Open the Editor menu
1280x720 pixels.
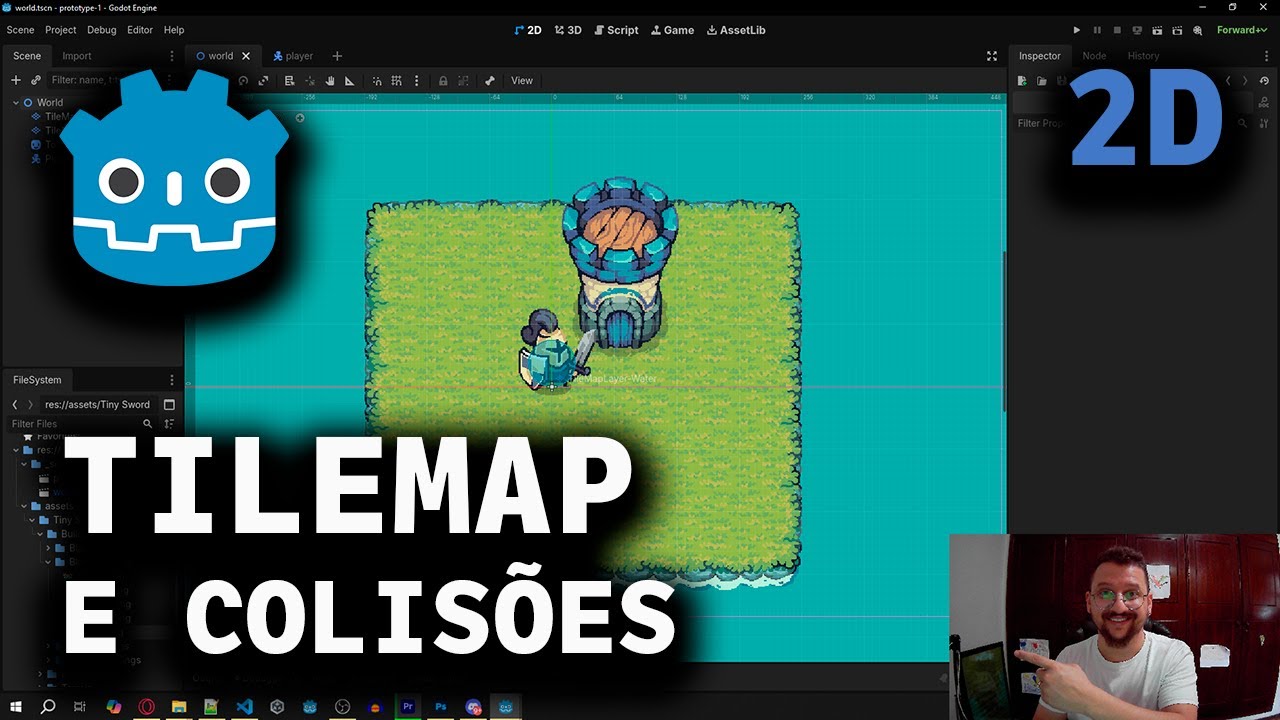140,30
